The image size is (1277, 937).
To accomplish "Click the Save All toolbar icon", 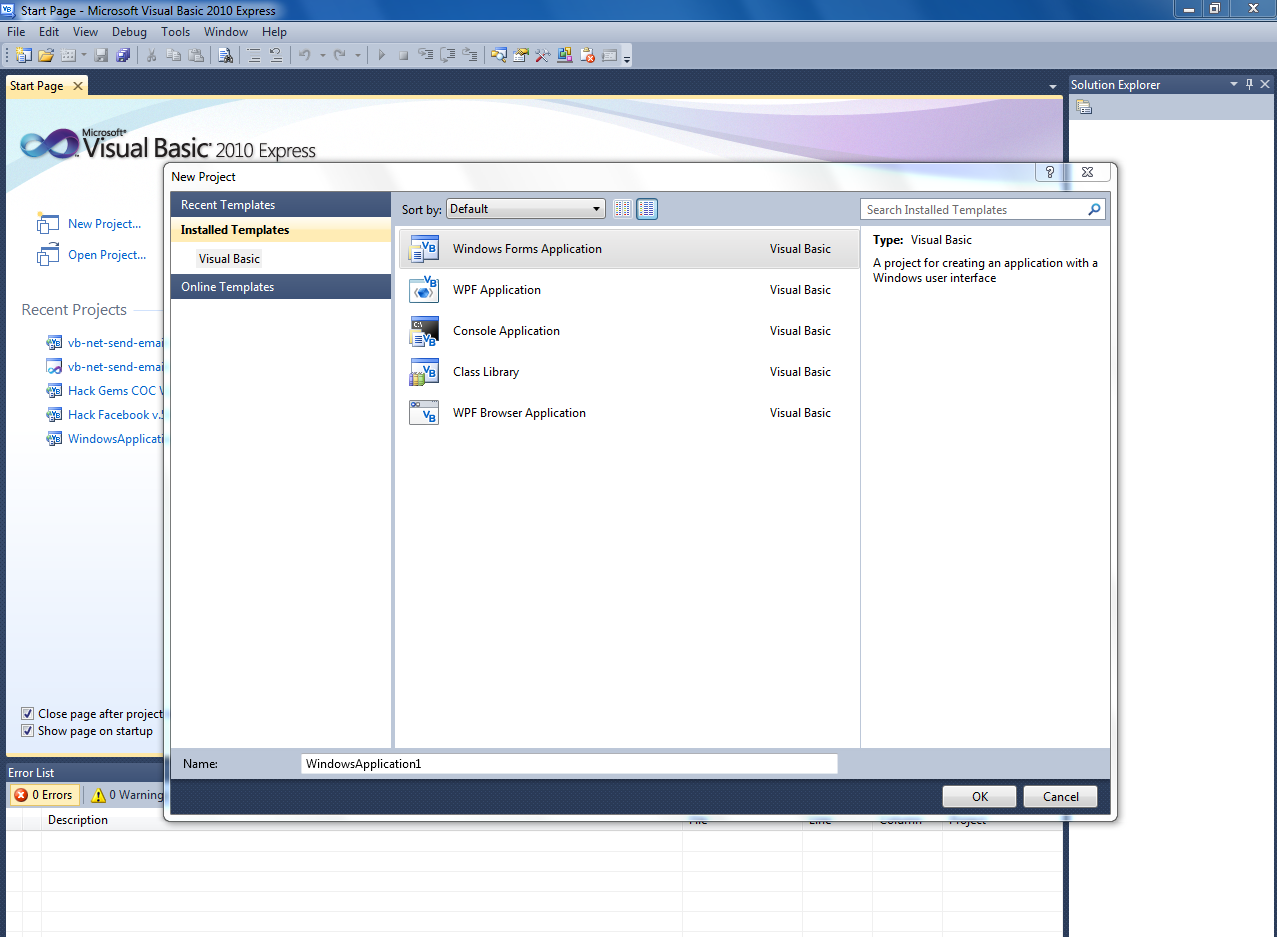I will tap(123, 55).
